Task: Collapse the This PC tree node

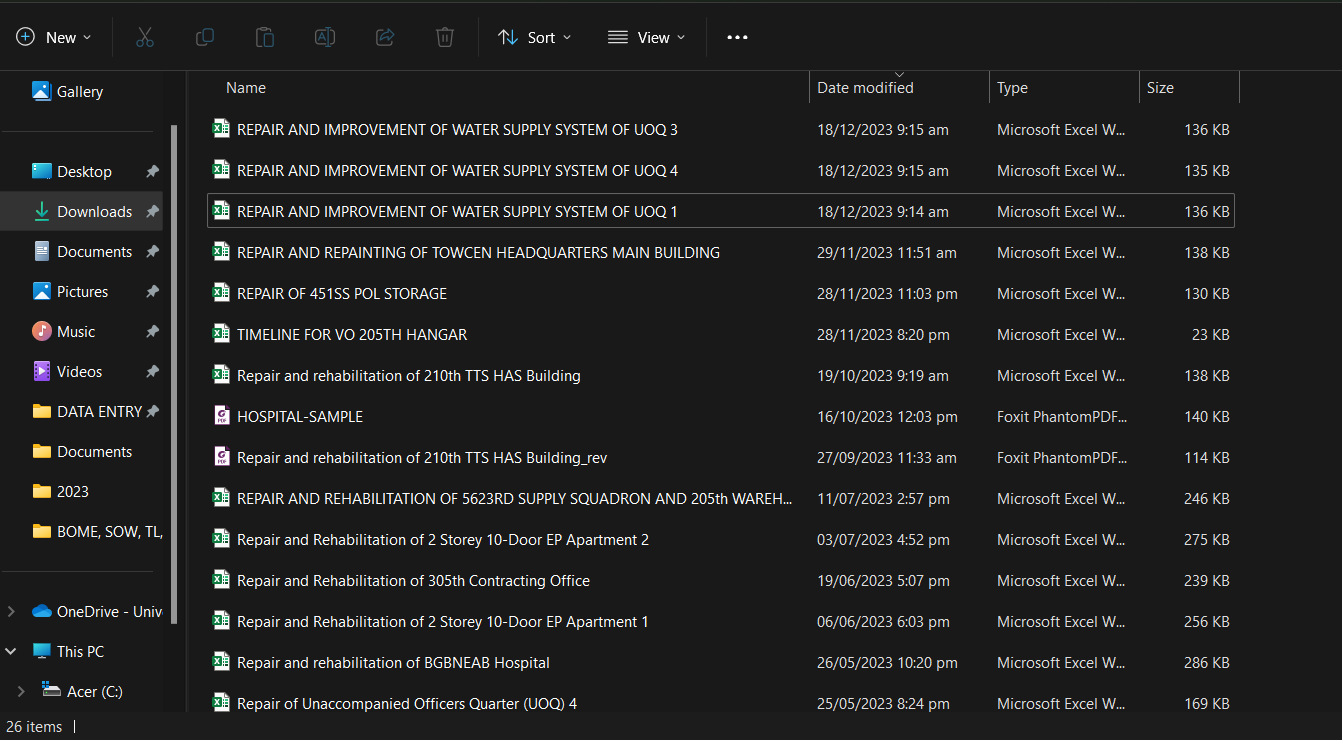Action: pyautogui.click(x=12, y=651)
